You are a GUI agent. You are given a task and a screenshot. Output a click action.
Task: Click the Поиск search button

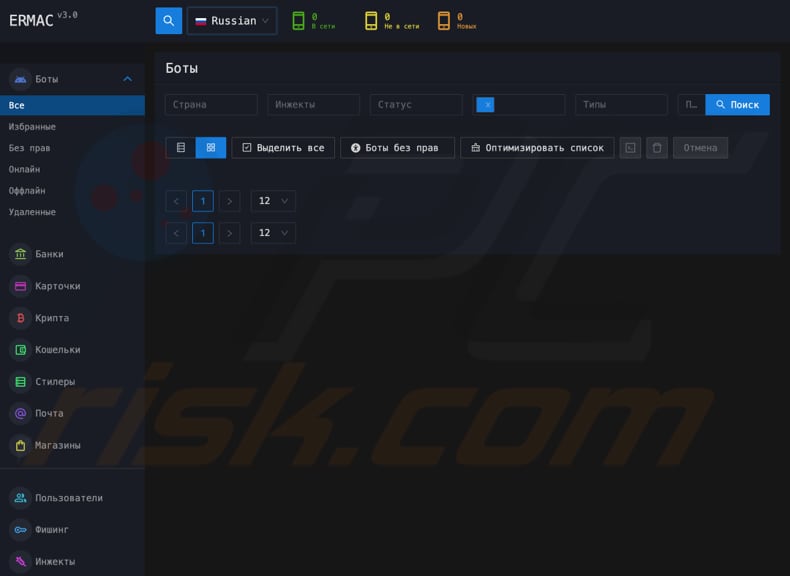point(737,105)
